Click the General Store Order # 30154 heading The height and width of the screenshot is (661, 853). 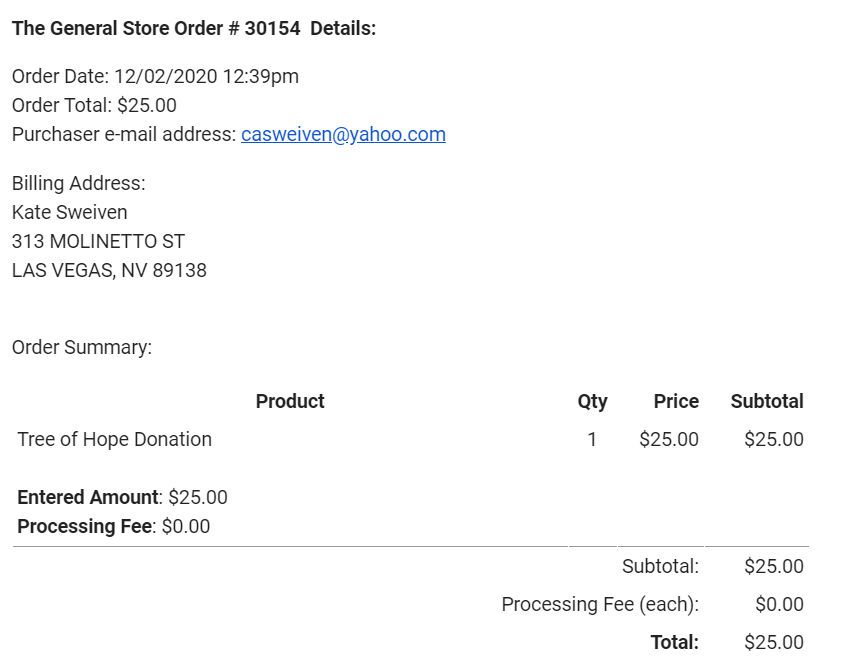coord(194,28)
